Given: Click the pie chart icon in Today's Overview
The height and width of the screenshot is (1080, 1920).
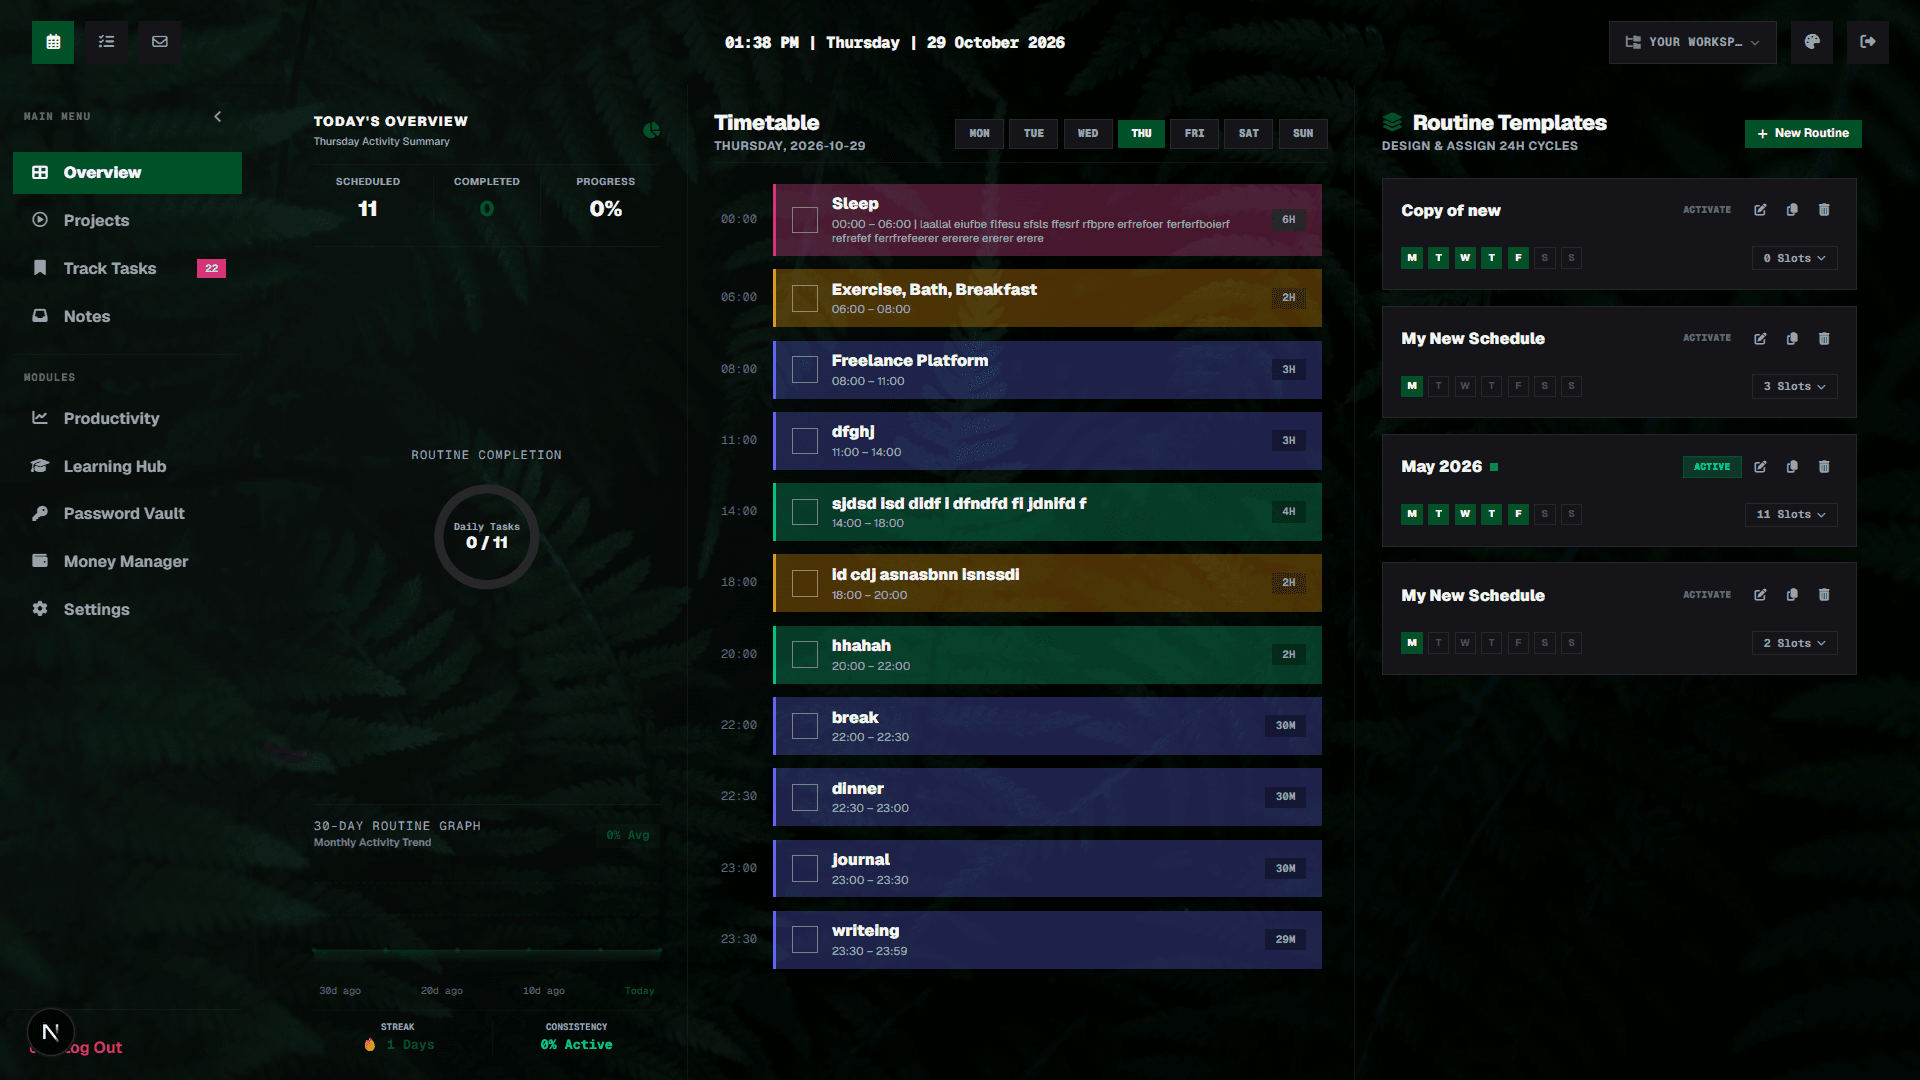Looking at the screenshot, I should pos(651,130).
